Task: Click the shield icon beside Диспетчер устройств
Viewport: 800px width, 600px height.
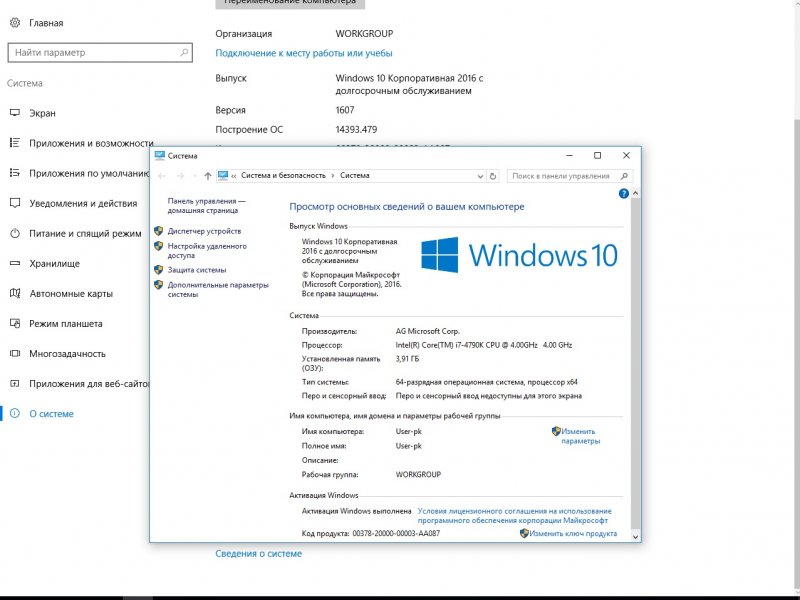Action: click(159, 231)
